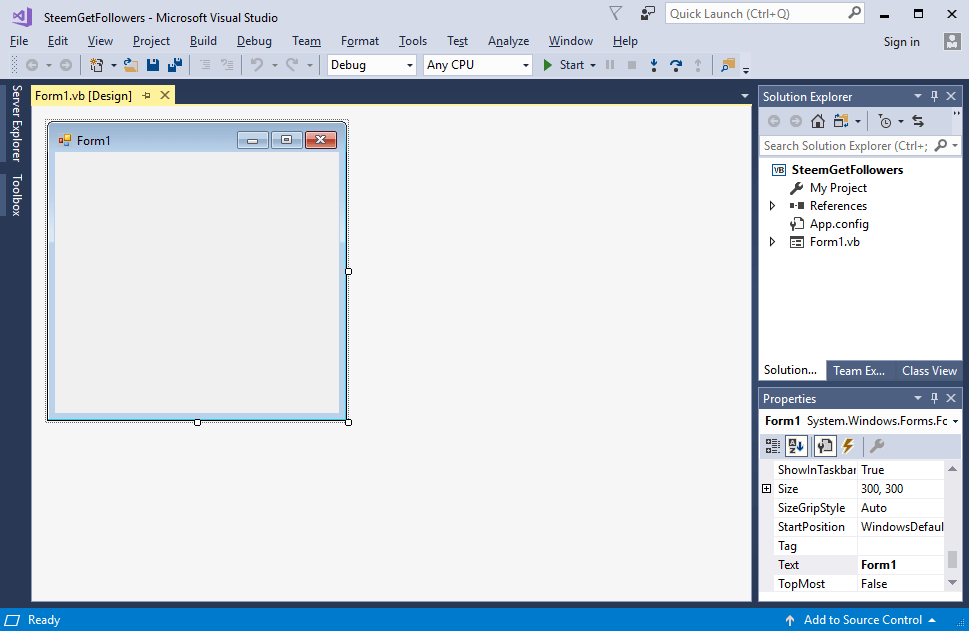Open the Analyze menu
Screen dimensions: 969x631
click(x=509, y=41)
